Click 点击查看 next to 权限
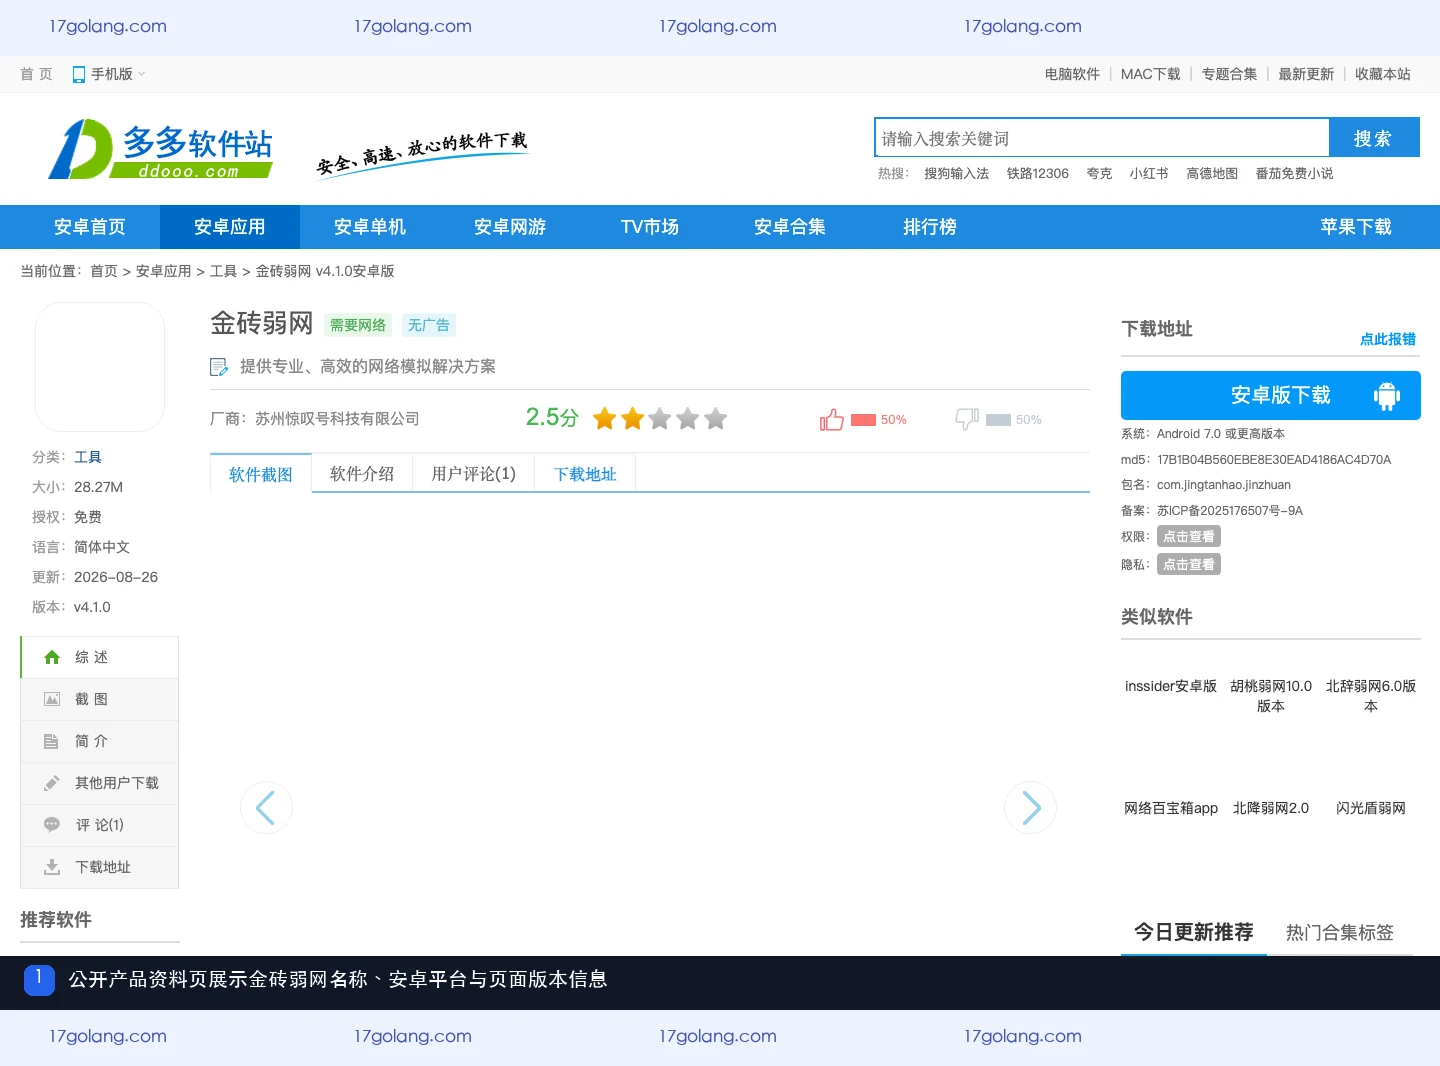The width and height of the screenshot is (1440, 1066). (1189, 537)
